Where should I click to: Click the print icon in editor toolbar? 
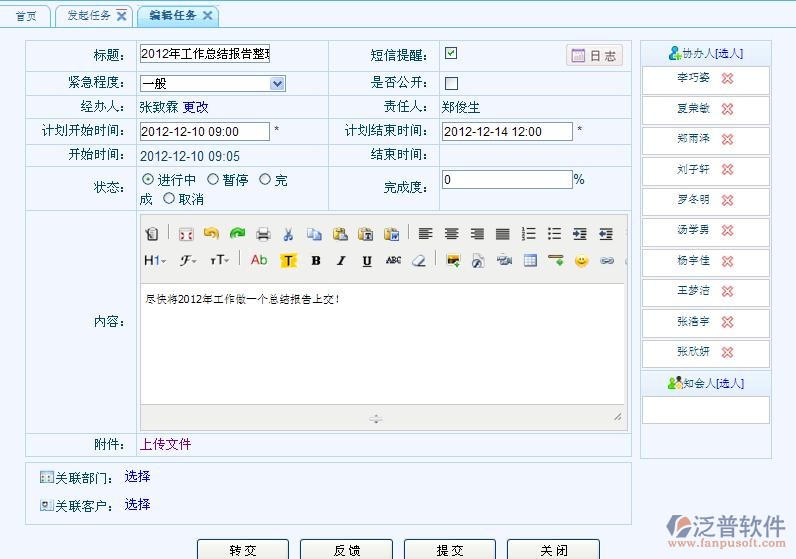(263, 234)
